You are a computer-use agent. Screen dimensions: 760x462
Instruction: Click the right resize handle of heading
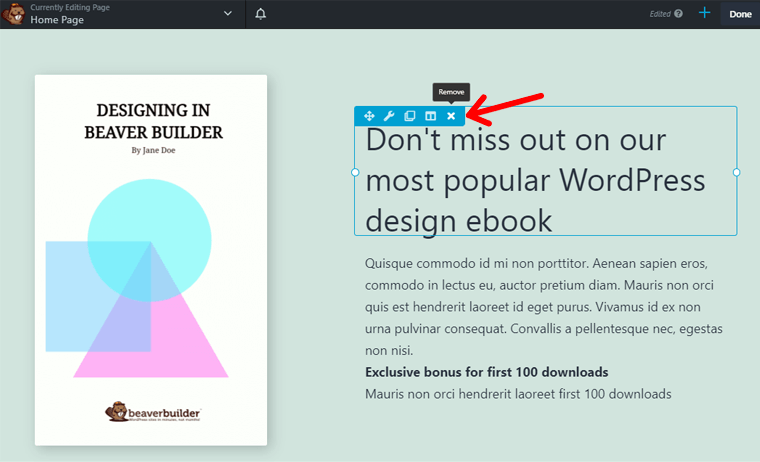coord(737,172)
